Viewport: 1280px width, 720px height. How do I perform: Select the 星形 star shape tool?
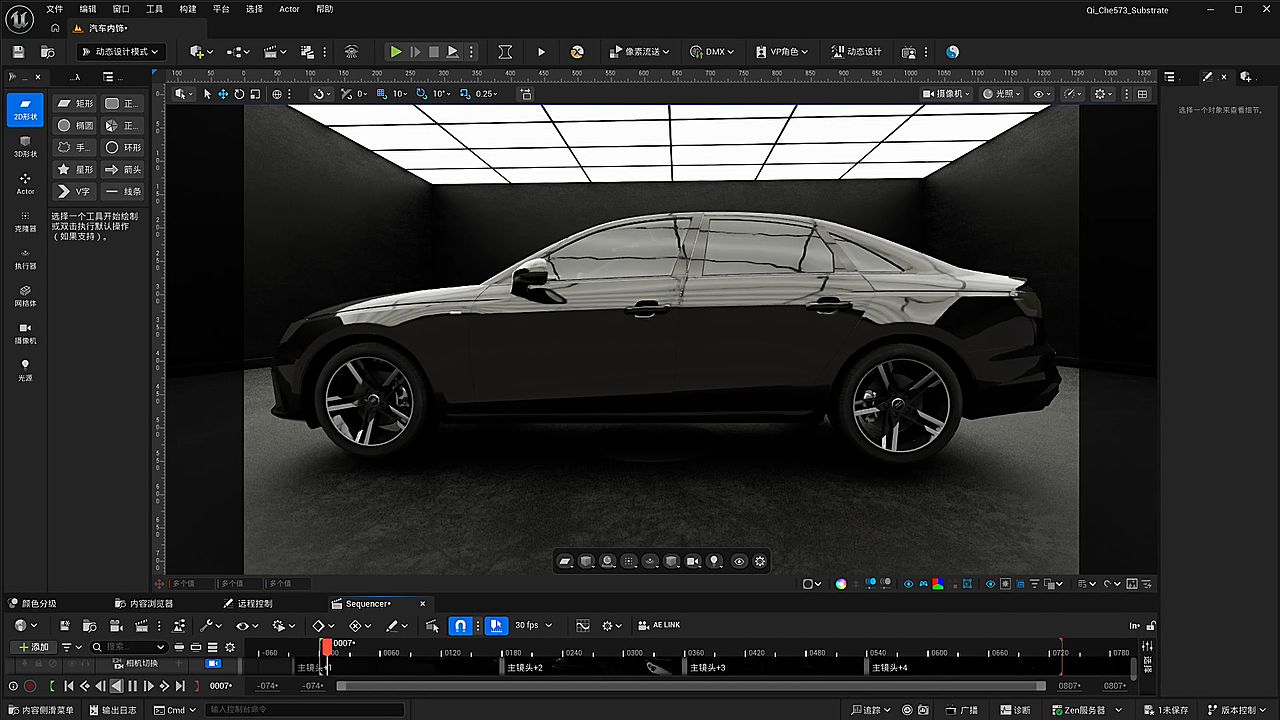point(75,169)
